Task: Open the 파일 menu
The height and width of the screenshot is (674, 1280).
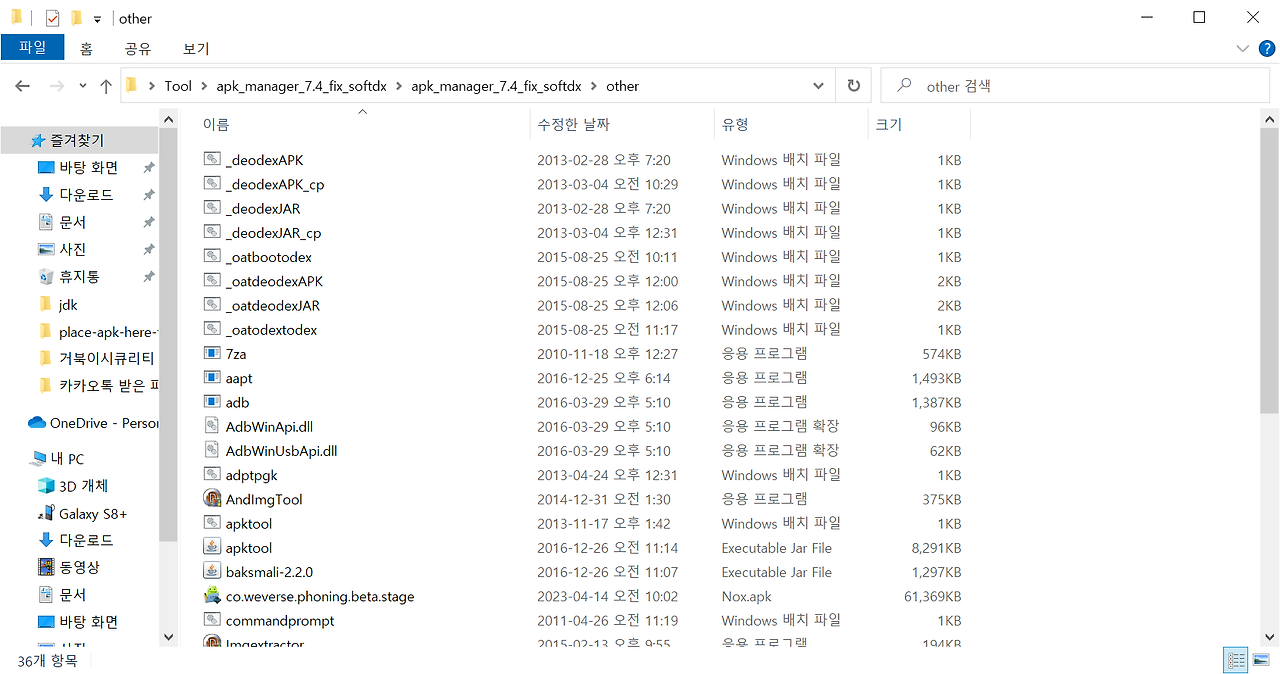Action: [32, 47]
